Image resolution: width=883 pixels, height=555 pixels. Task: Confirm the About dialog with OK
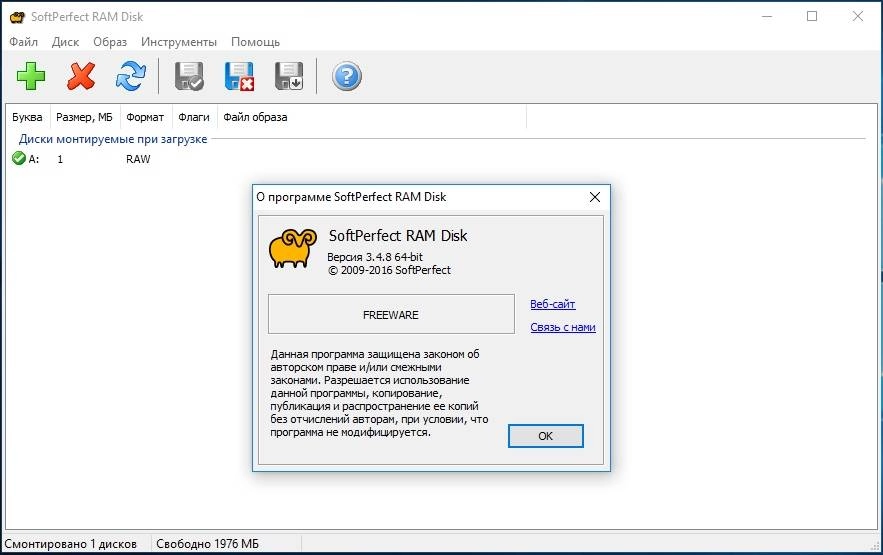coord(545,436)
